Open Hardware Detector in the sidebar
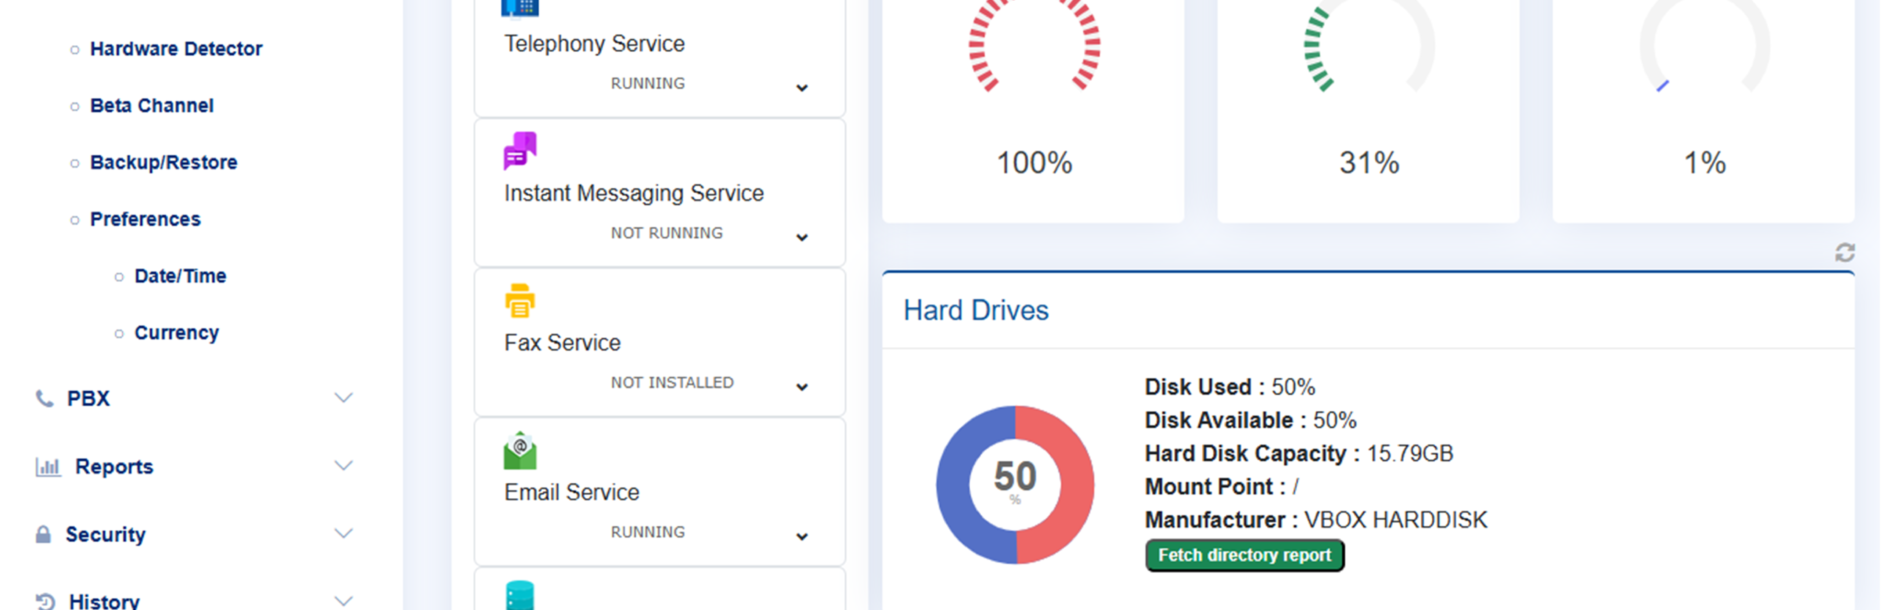Screen dimensions: 1900x610 point(176,49)
